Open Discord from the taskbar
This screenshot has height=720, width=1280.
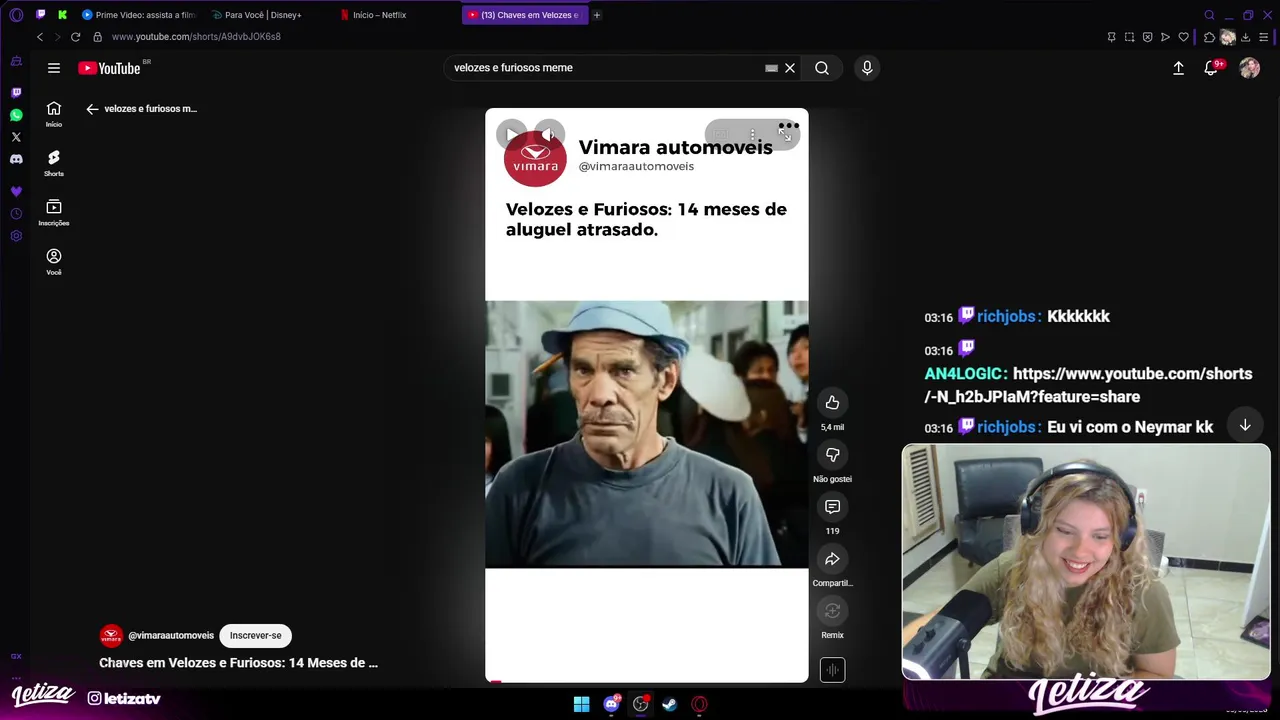(611, 704)
